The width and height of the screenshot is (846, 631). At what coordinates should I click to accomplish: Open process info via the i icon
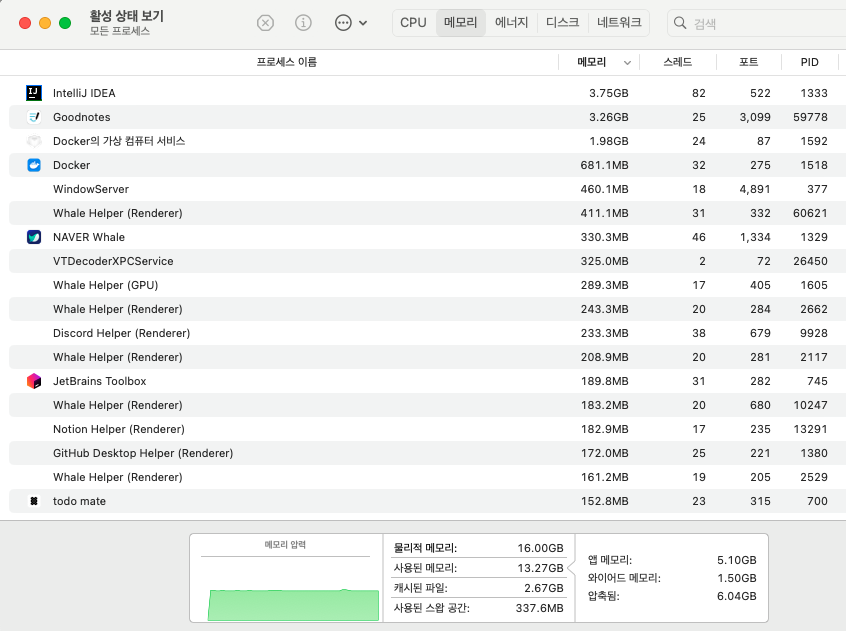303,23
